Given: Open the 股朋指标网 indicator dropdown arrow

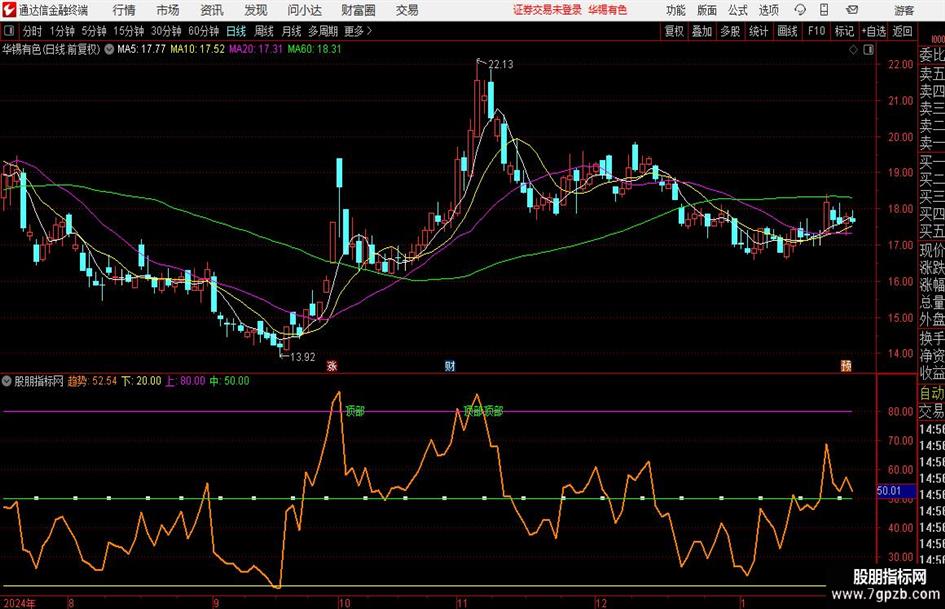Looking at the screenshot, I should [x=7, y=380].
